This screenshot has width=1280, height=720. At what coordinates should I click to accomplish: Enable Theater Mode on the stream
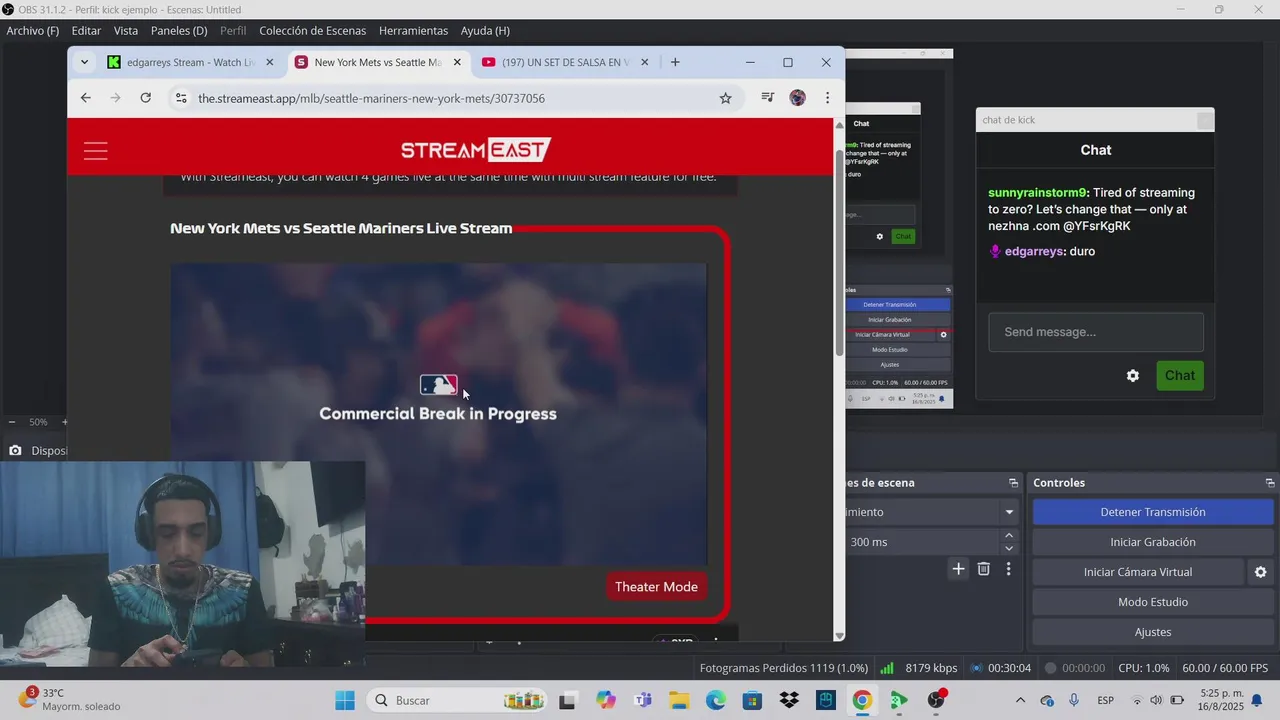tap(656, 587)
